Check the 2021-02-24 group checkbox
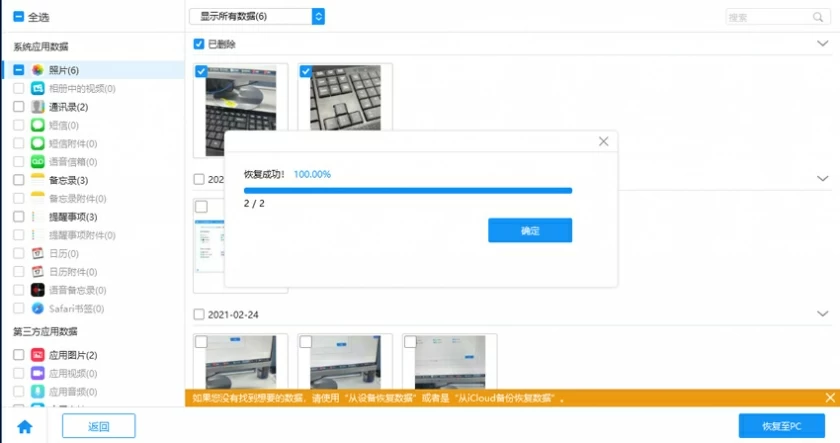840x443 pixels. 199,314
